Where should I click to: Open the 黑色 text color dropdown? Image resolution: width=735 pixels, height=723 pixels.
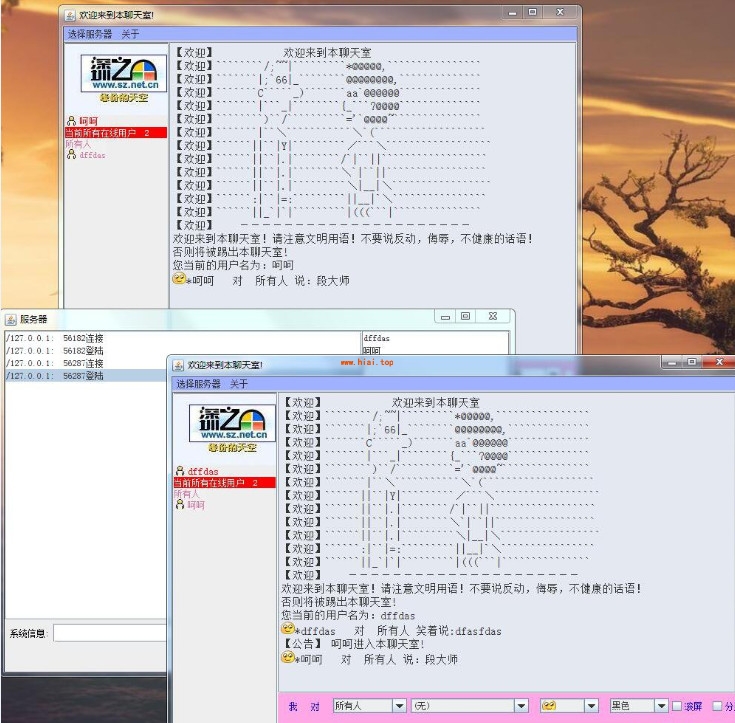pyautogui.click(x=638, y=705)
